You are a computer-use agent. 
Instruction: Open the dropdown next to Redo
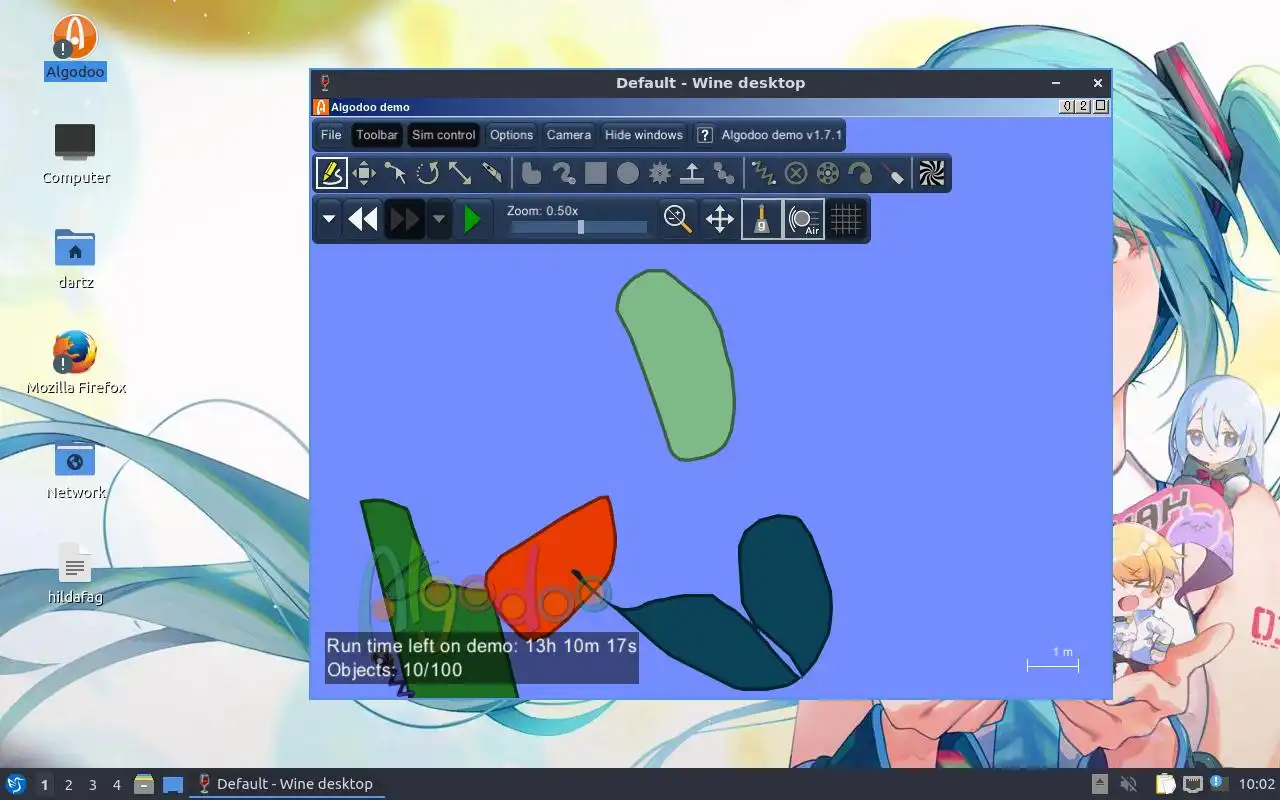tap(439, 219)
